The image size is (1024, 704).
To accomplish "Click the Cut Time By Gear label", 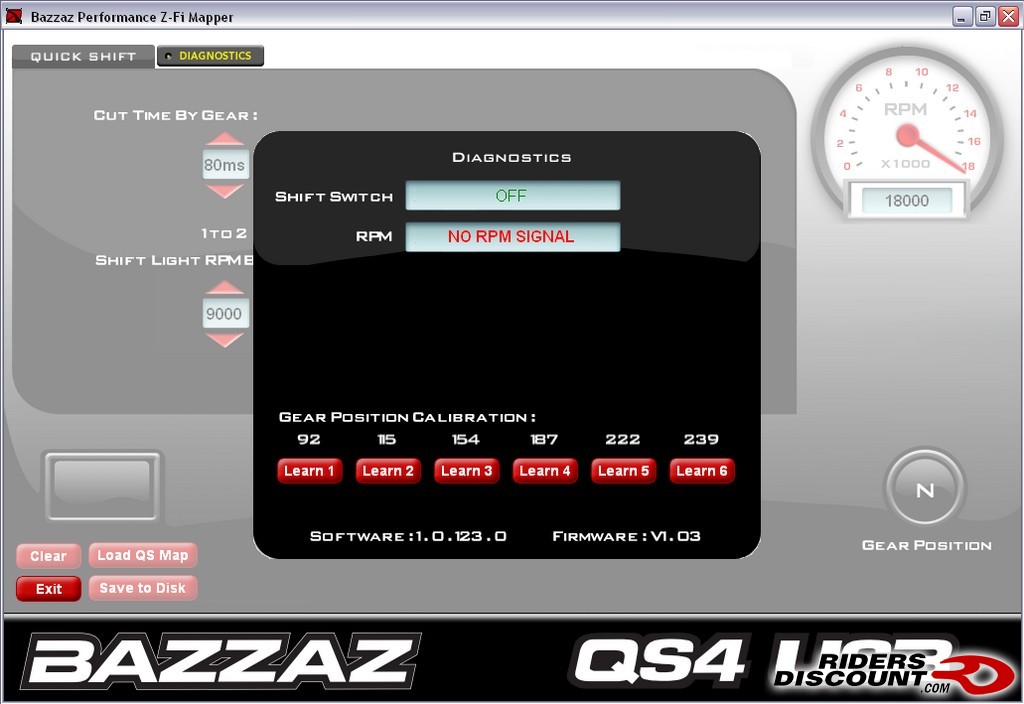I will tap(176, 116).
